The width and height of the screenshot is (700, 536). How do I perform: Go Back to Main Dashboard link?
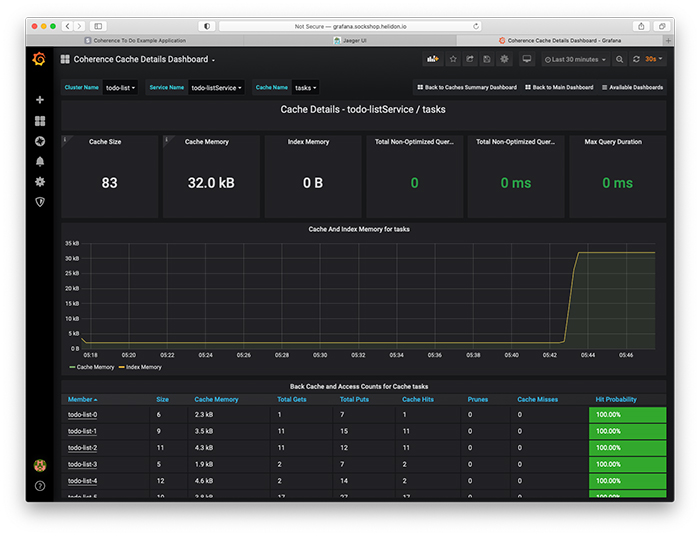(559, 87)
